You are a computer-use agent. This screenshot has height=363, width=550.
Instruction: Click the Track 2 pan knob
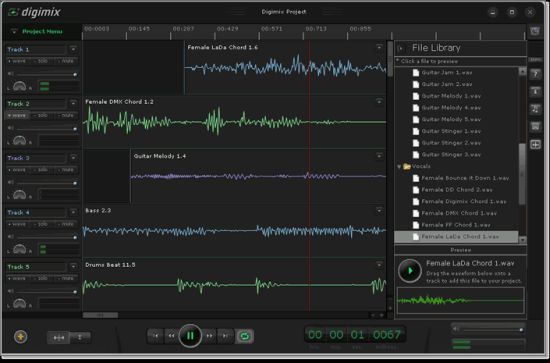pyautogui.click(x=19, y=141)
